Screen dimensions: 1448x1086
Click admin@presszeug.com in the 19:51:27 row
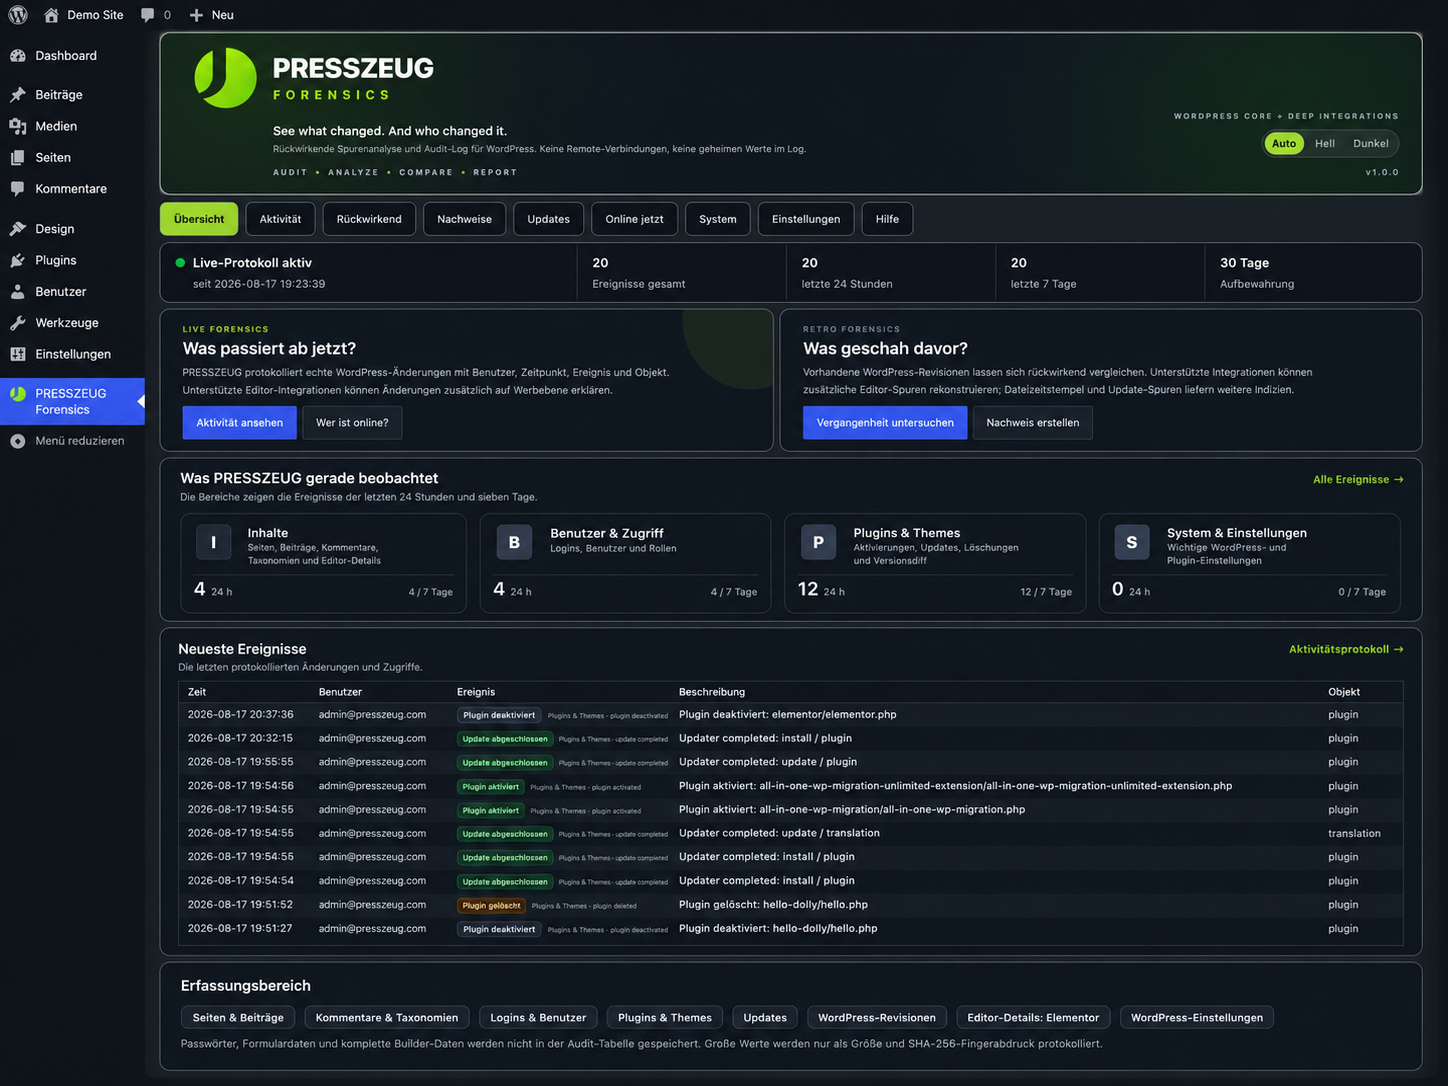click(x=372, y=929)
